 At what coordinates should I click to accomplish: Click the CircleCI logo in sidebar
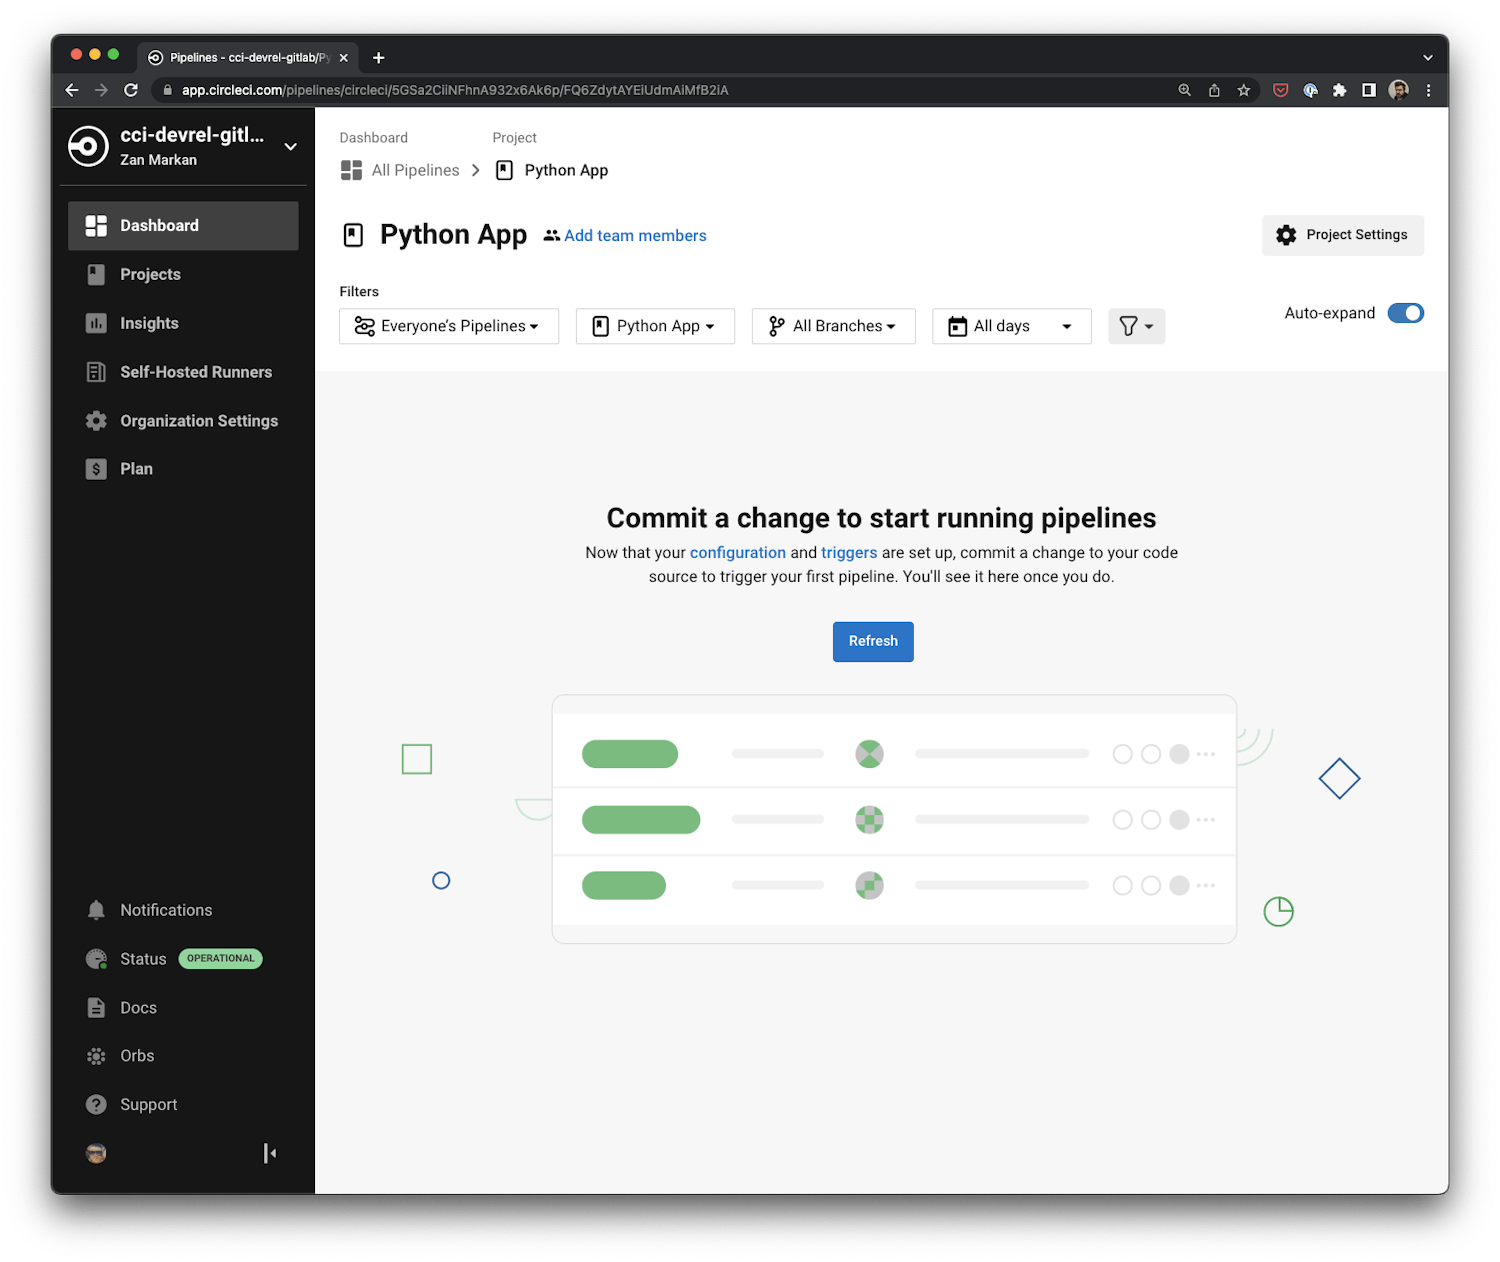(x=88, y=147)
